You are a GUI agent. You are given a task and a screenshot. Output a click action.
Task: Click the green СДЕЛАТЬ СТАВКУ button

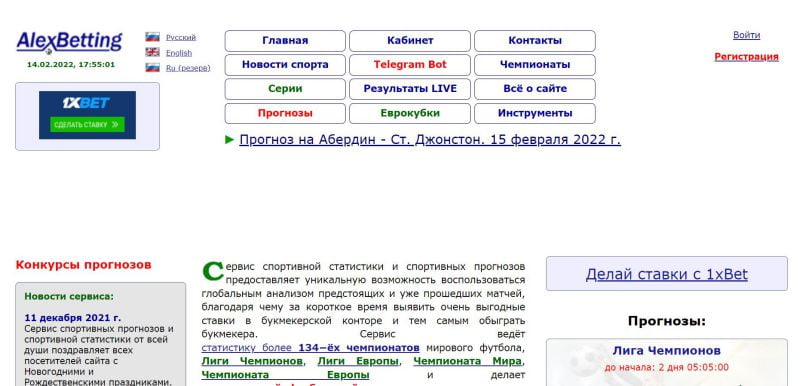pyautogui.click(x=87, y=124)
